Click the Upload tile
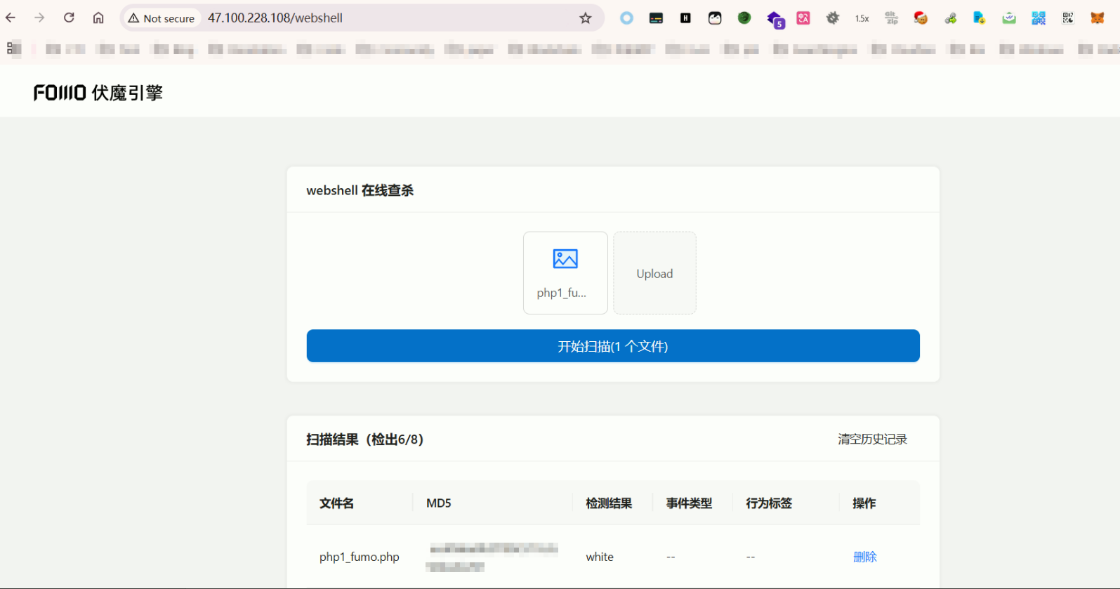Image resolution: width=1120 pixels, height=589 pixels. tap(655, 273)
